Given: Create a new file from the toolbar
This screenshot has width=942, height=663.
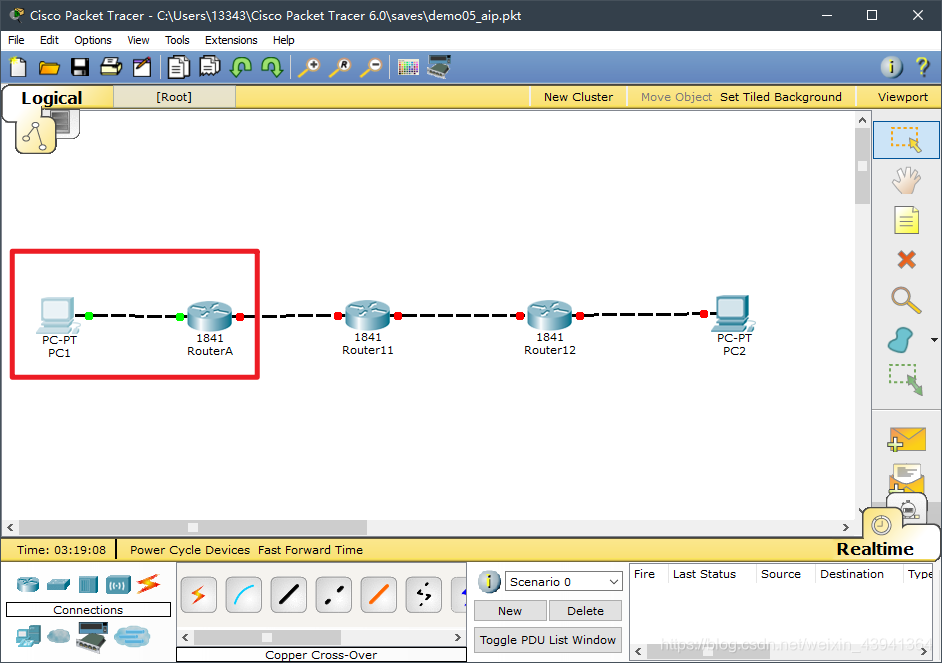Looking at the screenshot, I should coord(18,67).
